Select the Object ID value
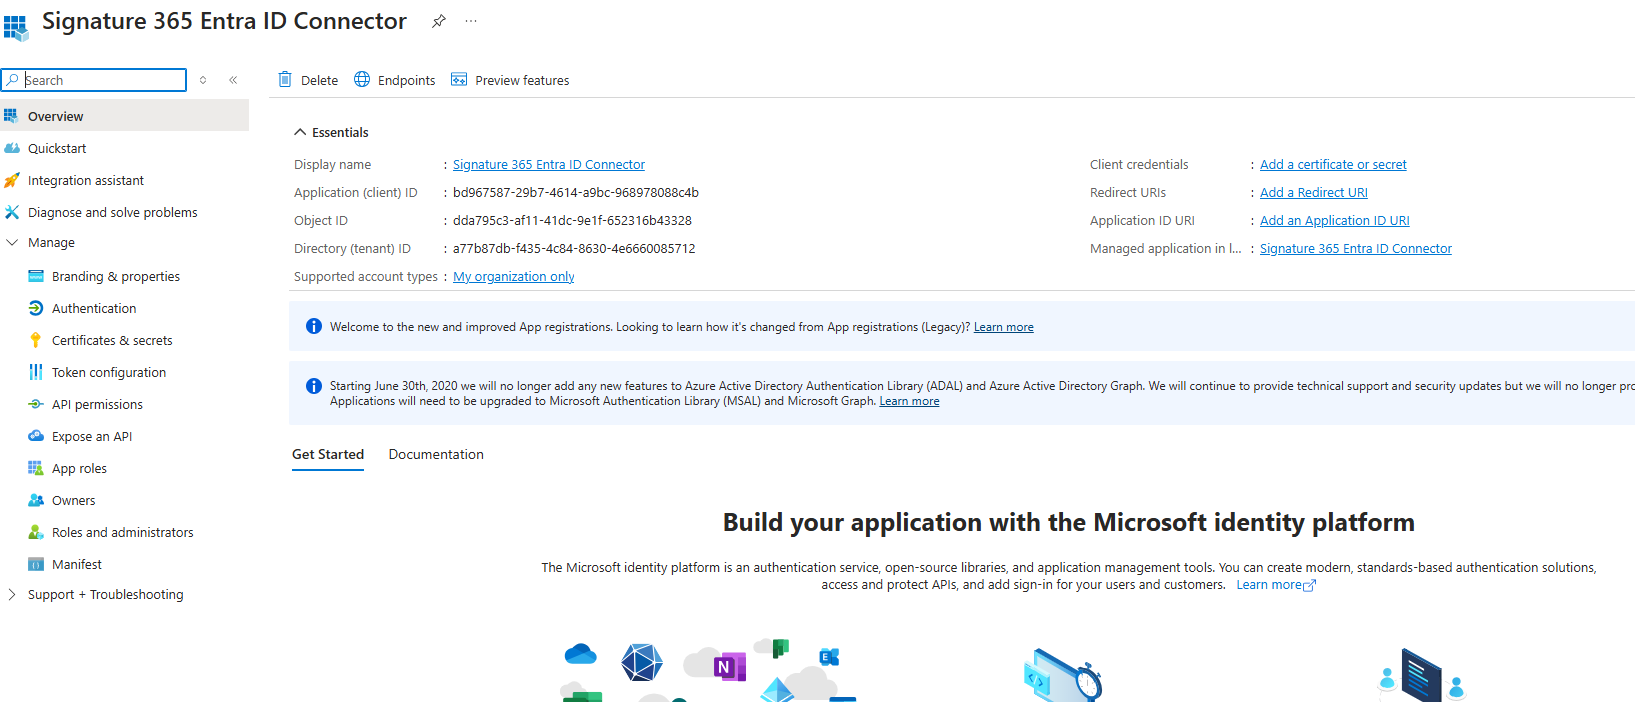1635x702 pixels. (x=572, y=220)
